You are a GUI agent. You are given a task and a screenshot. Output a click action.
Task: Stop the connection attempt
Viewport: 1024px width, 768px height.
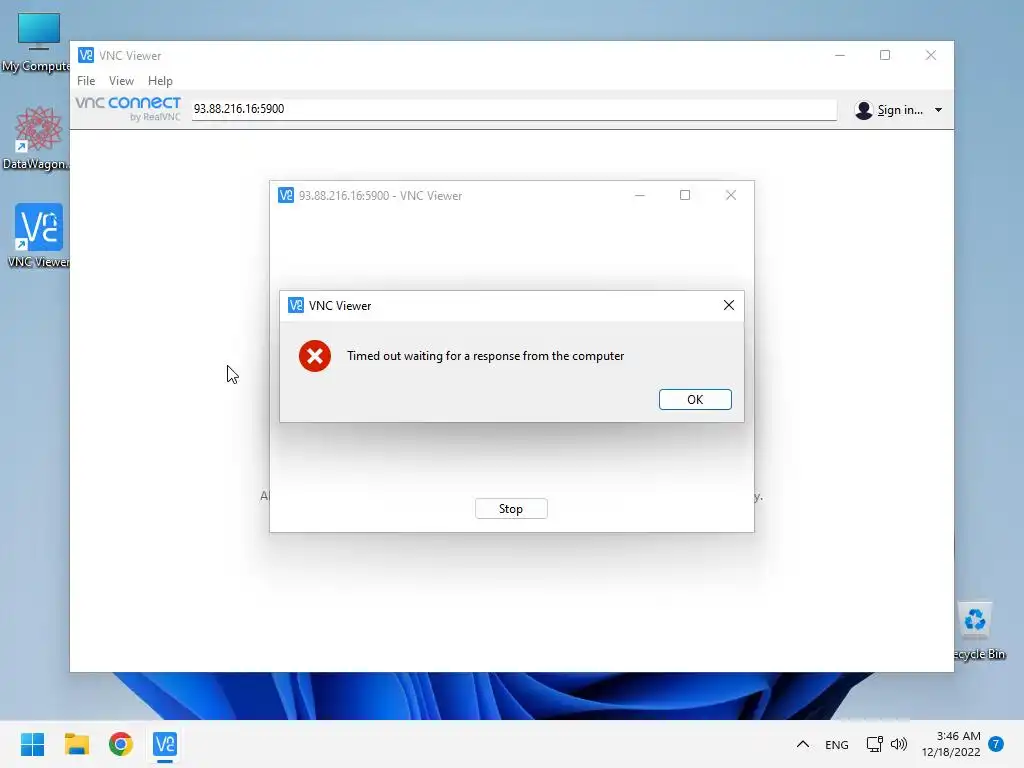(x=511, y=509)
